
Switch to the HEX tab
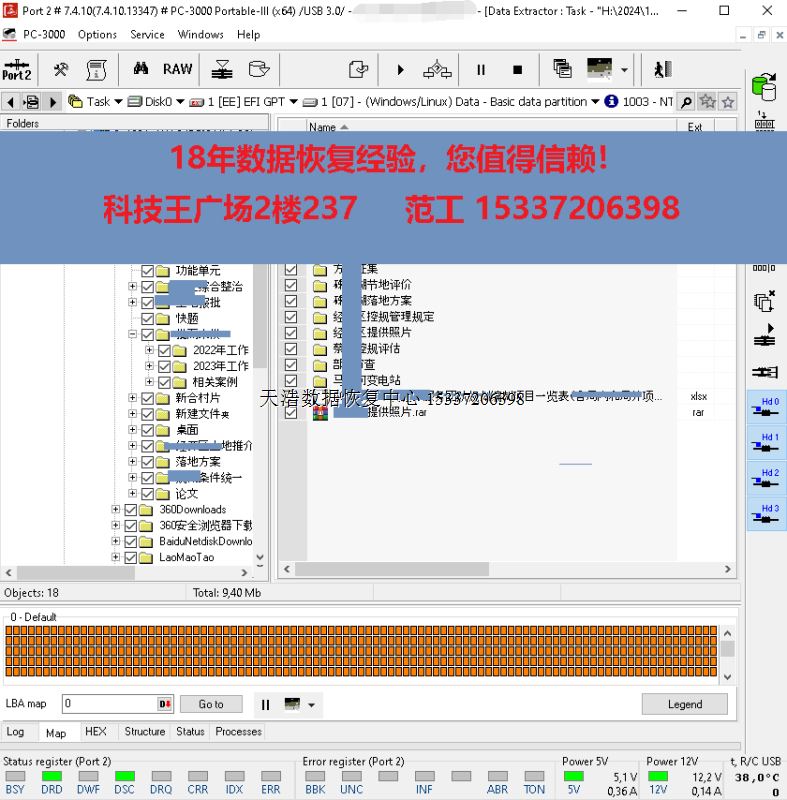(x=96, y=732)
